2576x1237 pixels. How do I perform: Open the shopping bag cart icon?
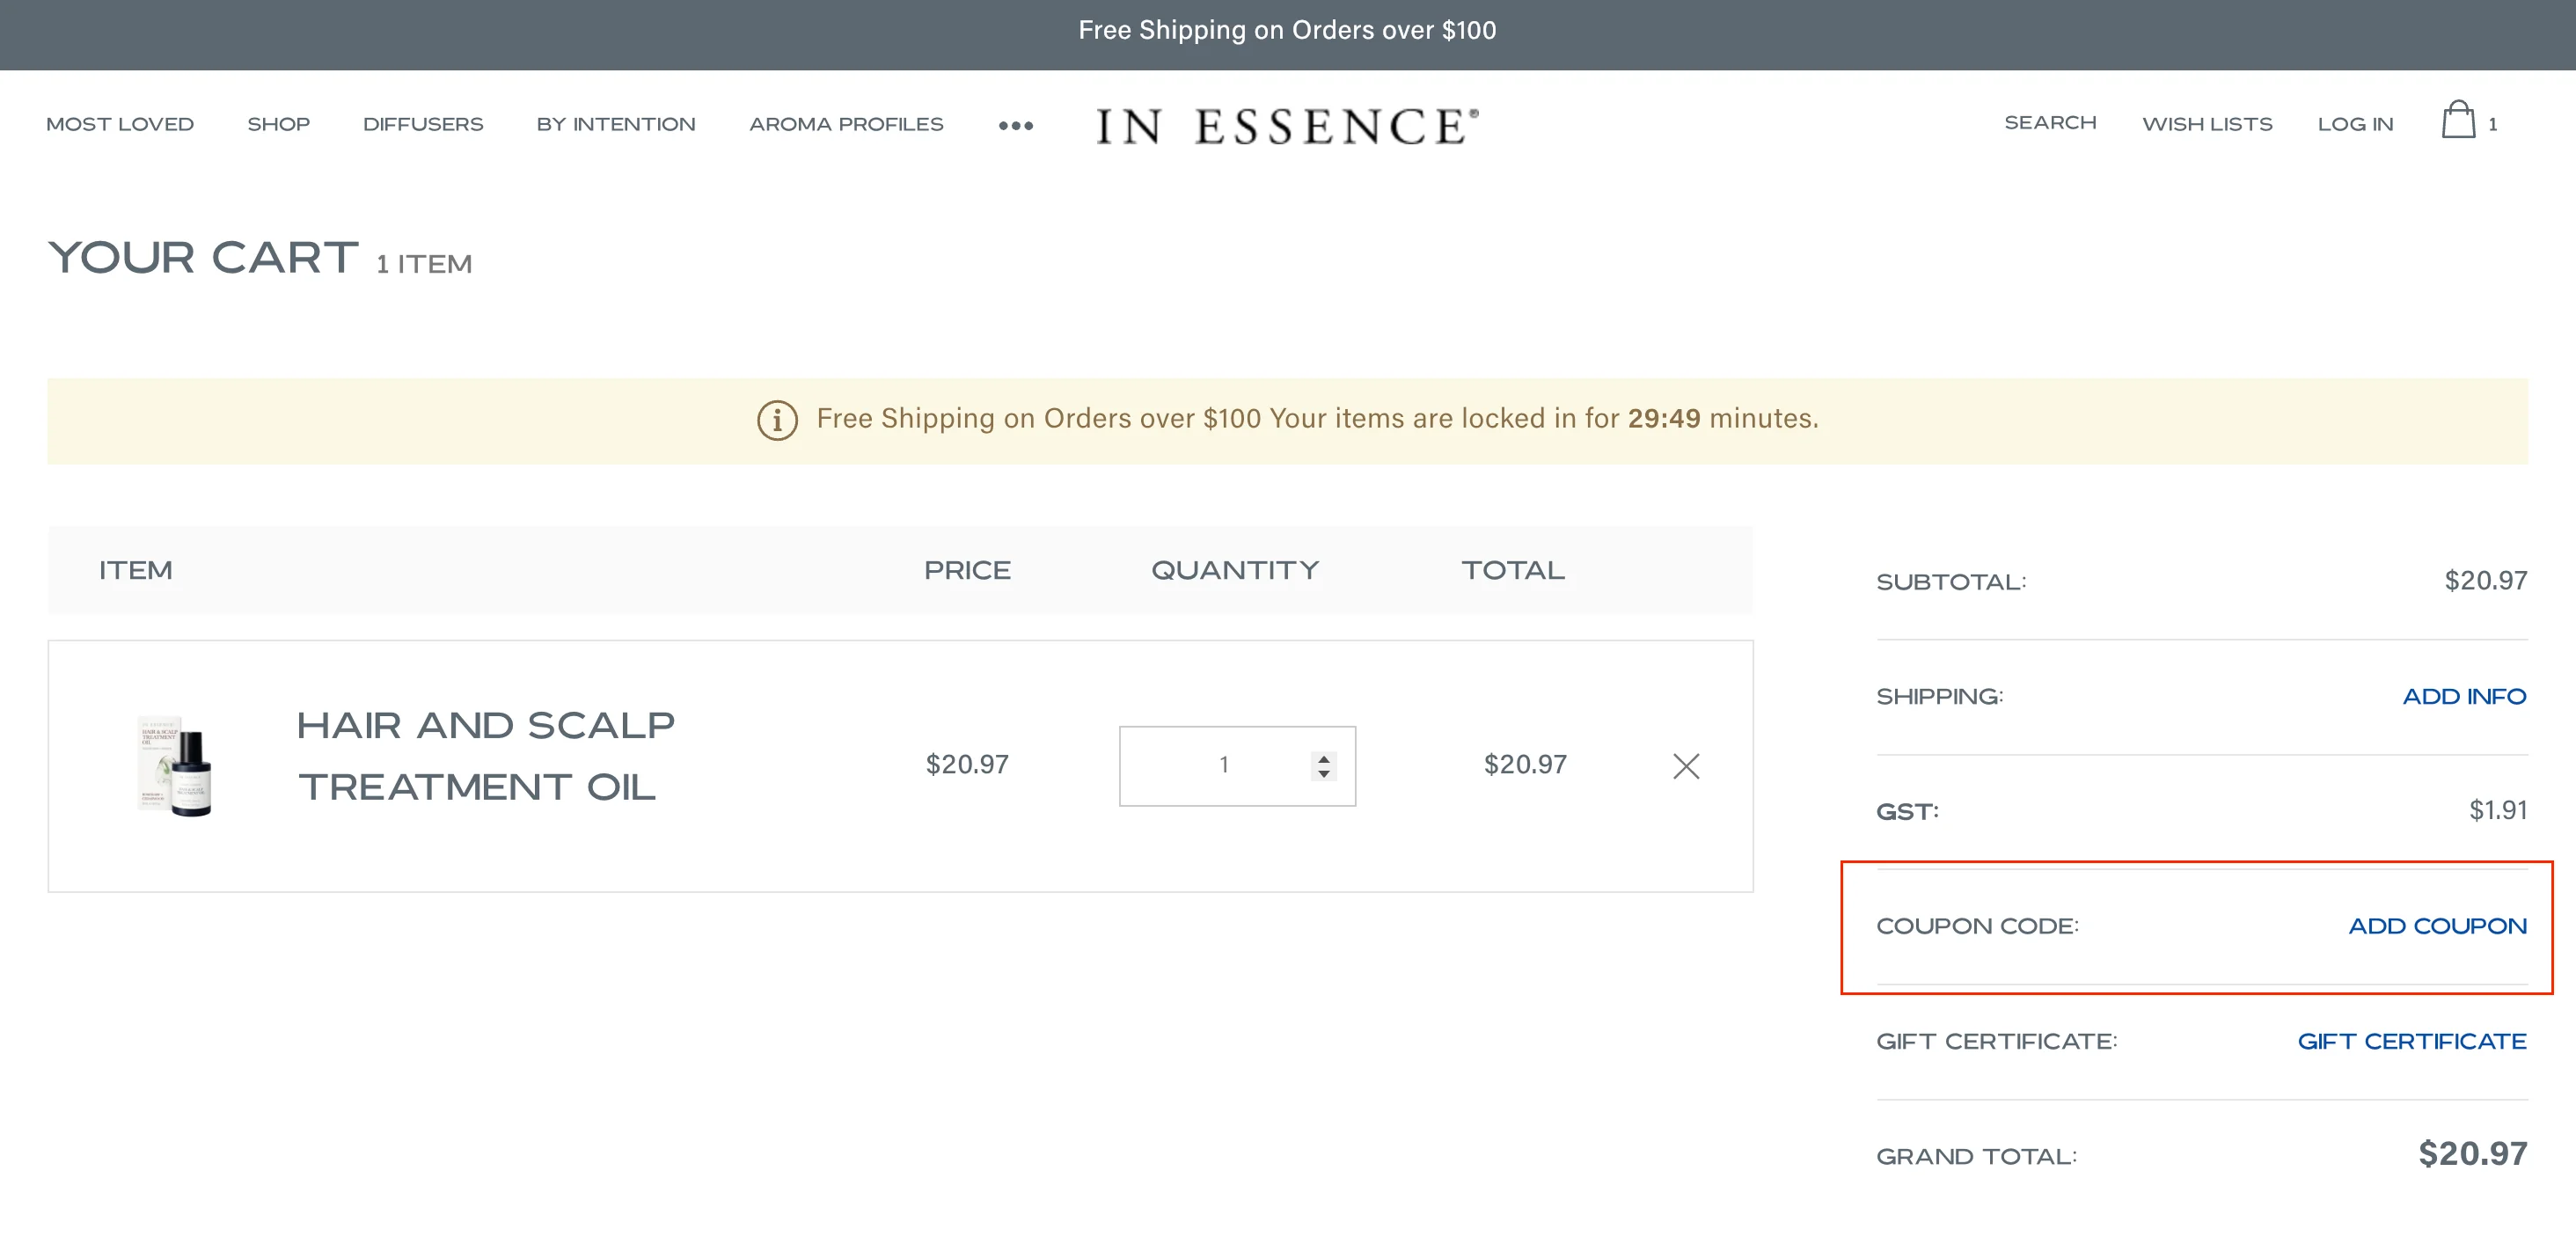pos(2458,120)
